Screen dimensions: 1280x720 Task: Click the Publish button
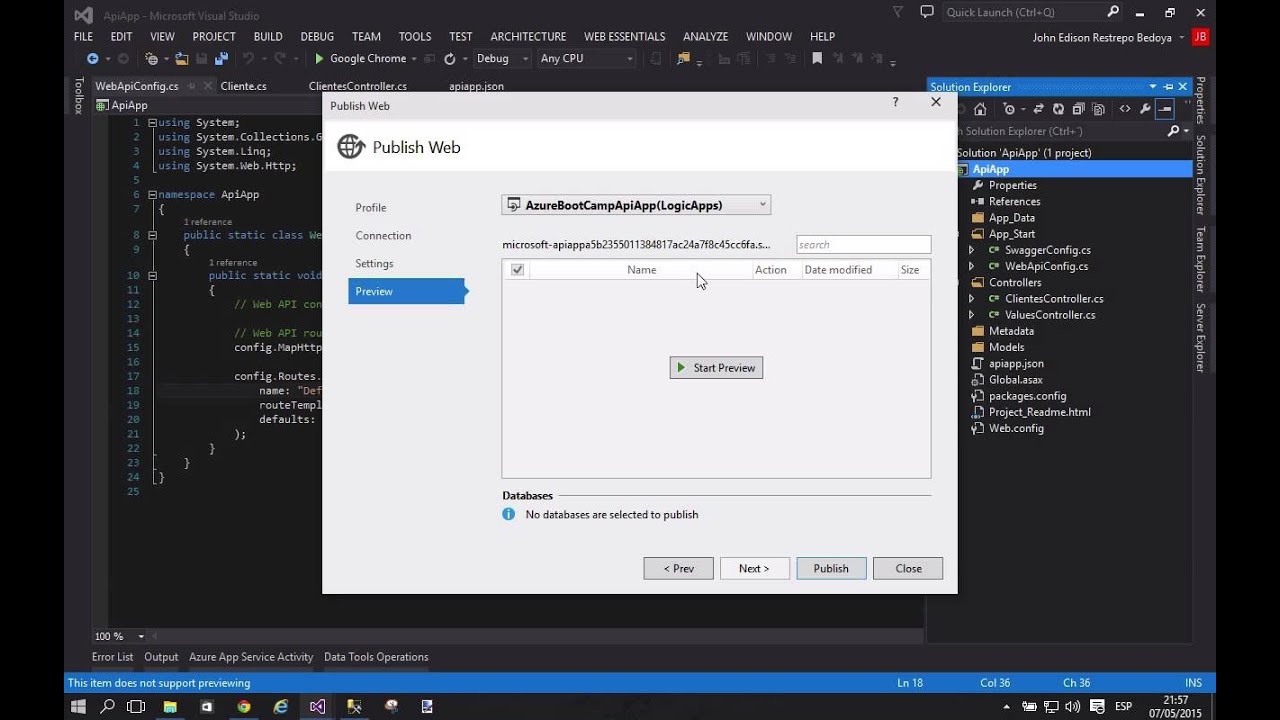coord(831,569)
